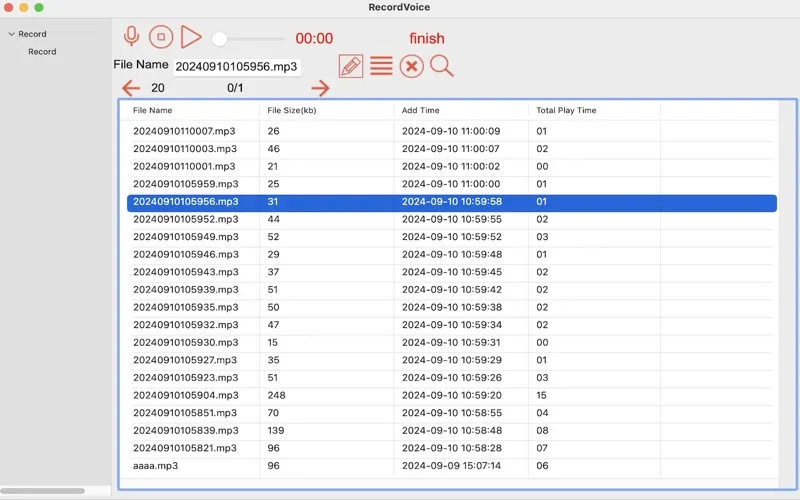Select file 20240910105927.mp3
Screen dimensions: 800x500
pos(185,360)
